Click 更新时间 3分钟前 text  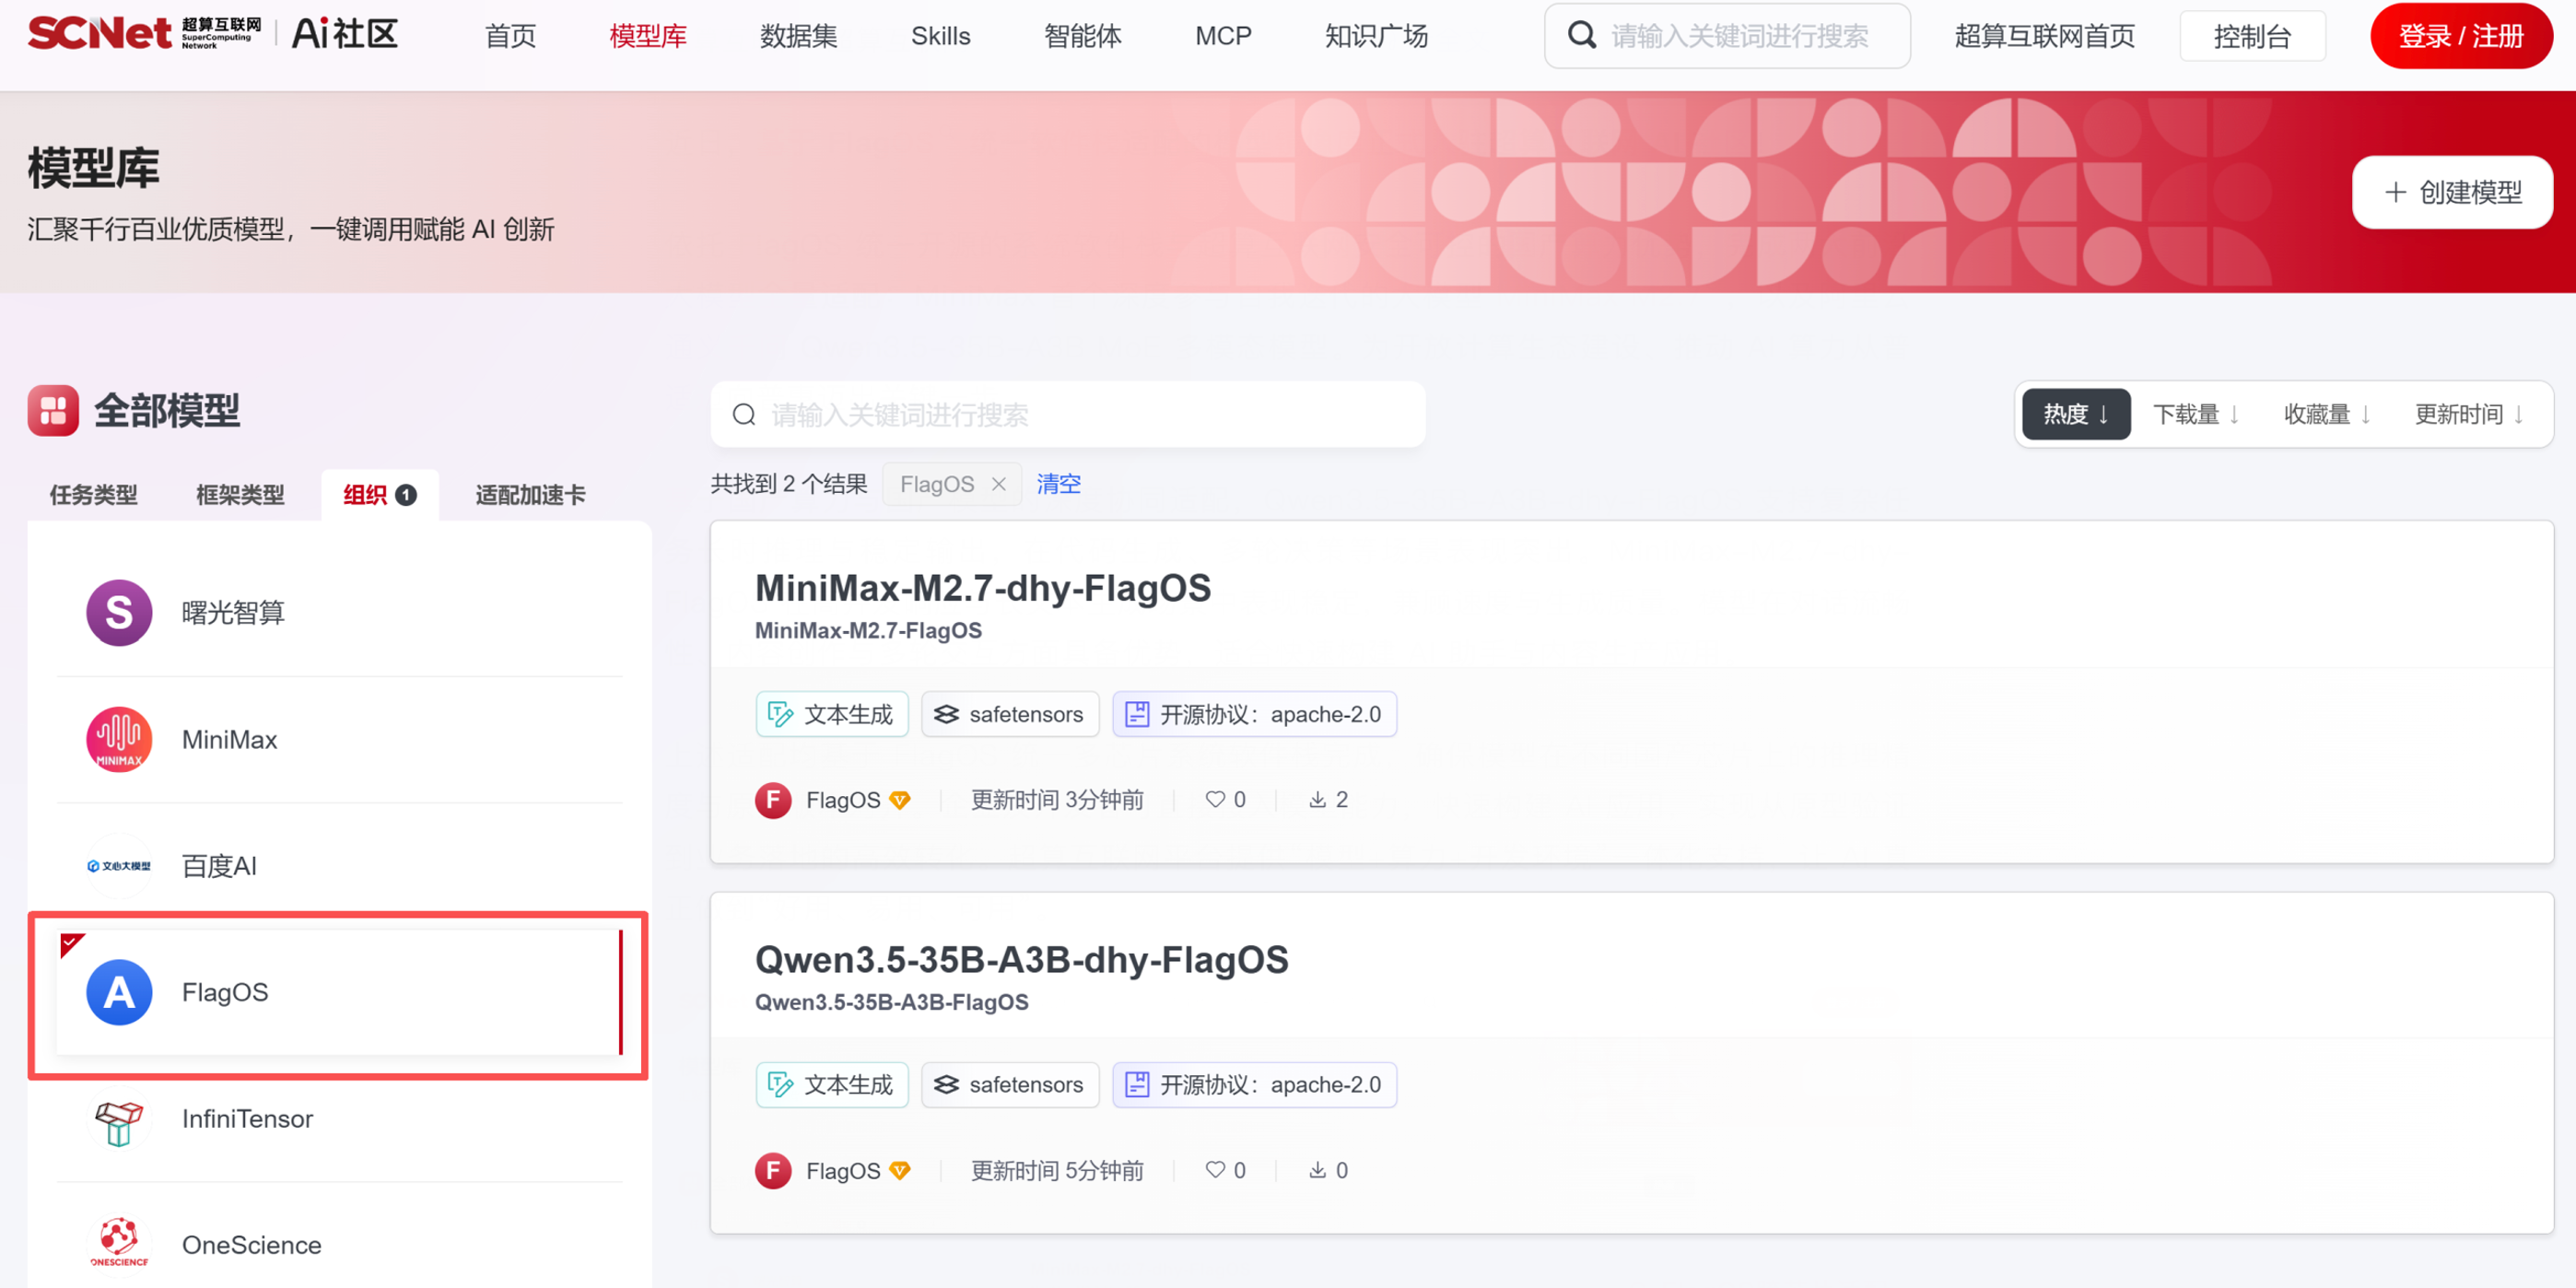[x=1057, y=800]
